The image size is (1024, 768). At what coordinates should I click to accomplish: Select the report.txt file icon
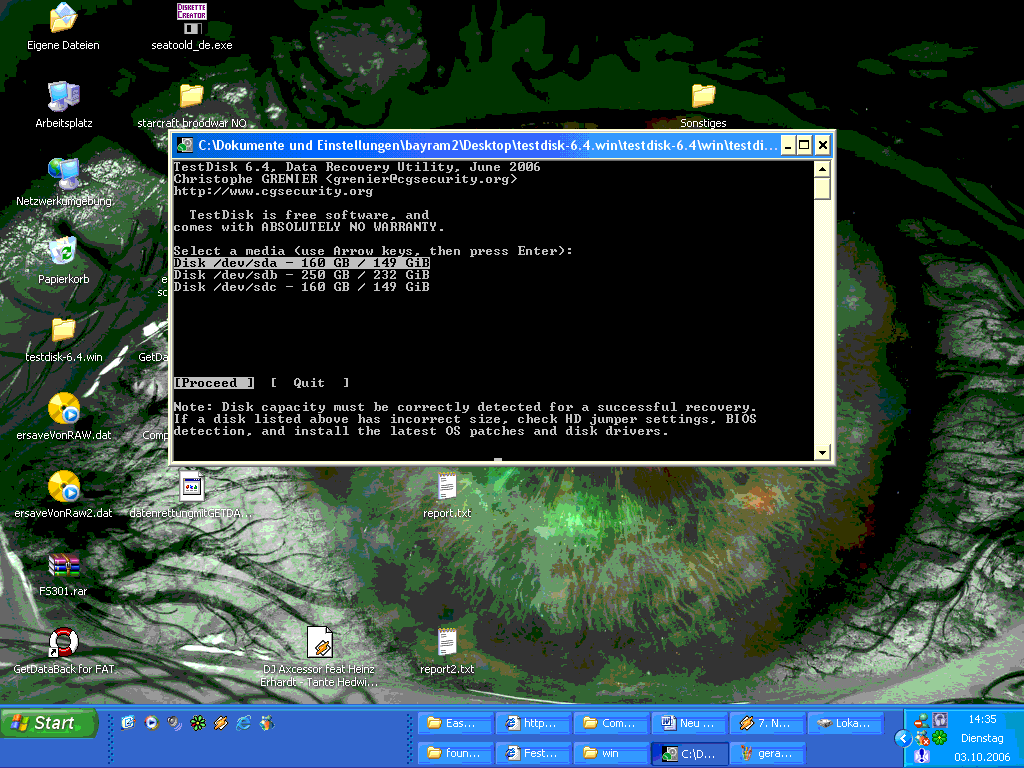tap(447, 487)
